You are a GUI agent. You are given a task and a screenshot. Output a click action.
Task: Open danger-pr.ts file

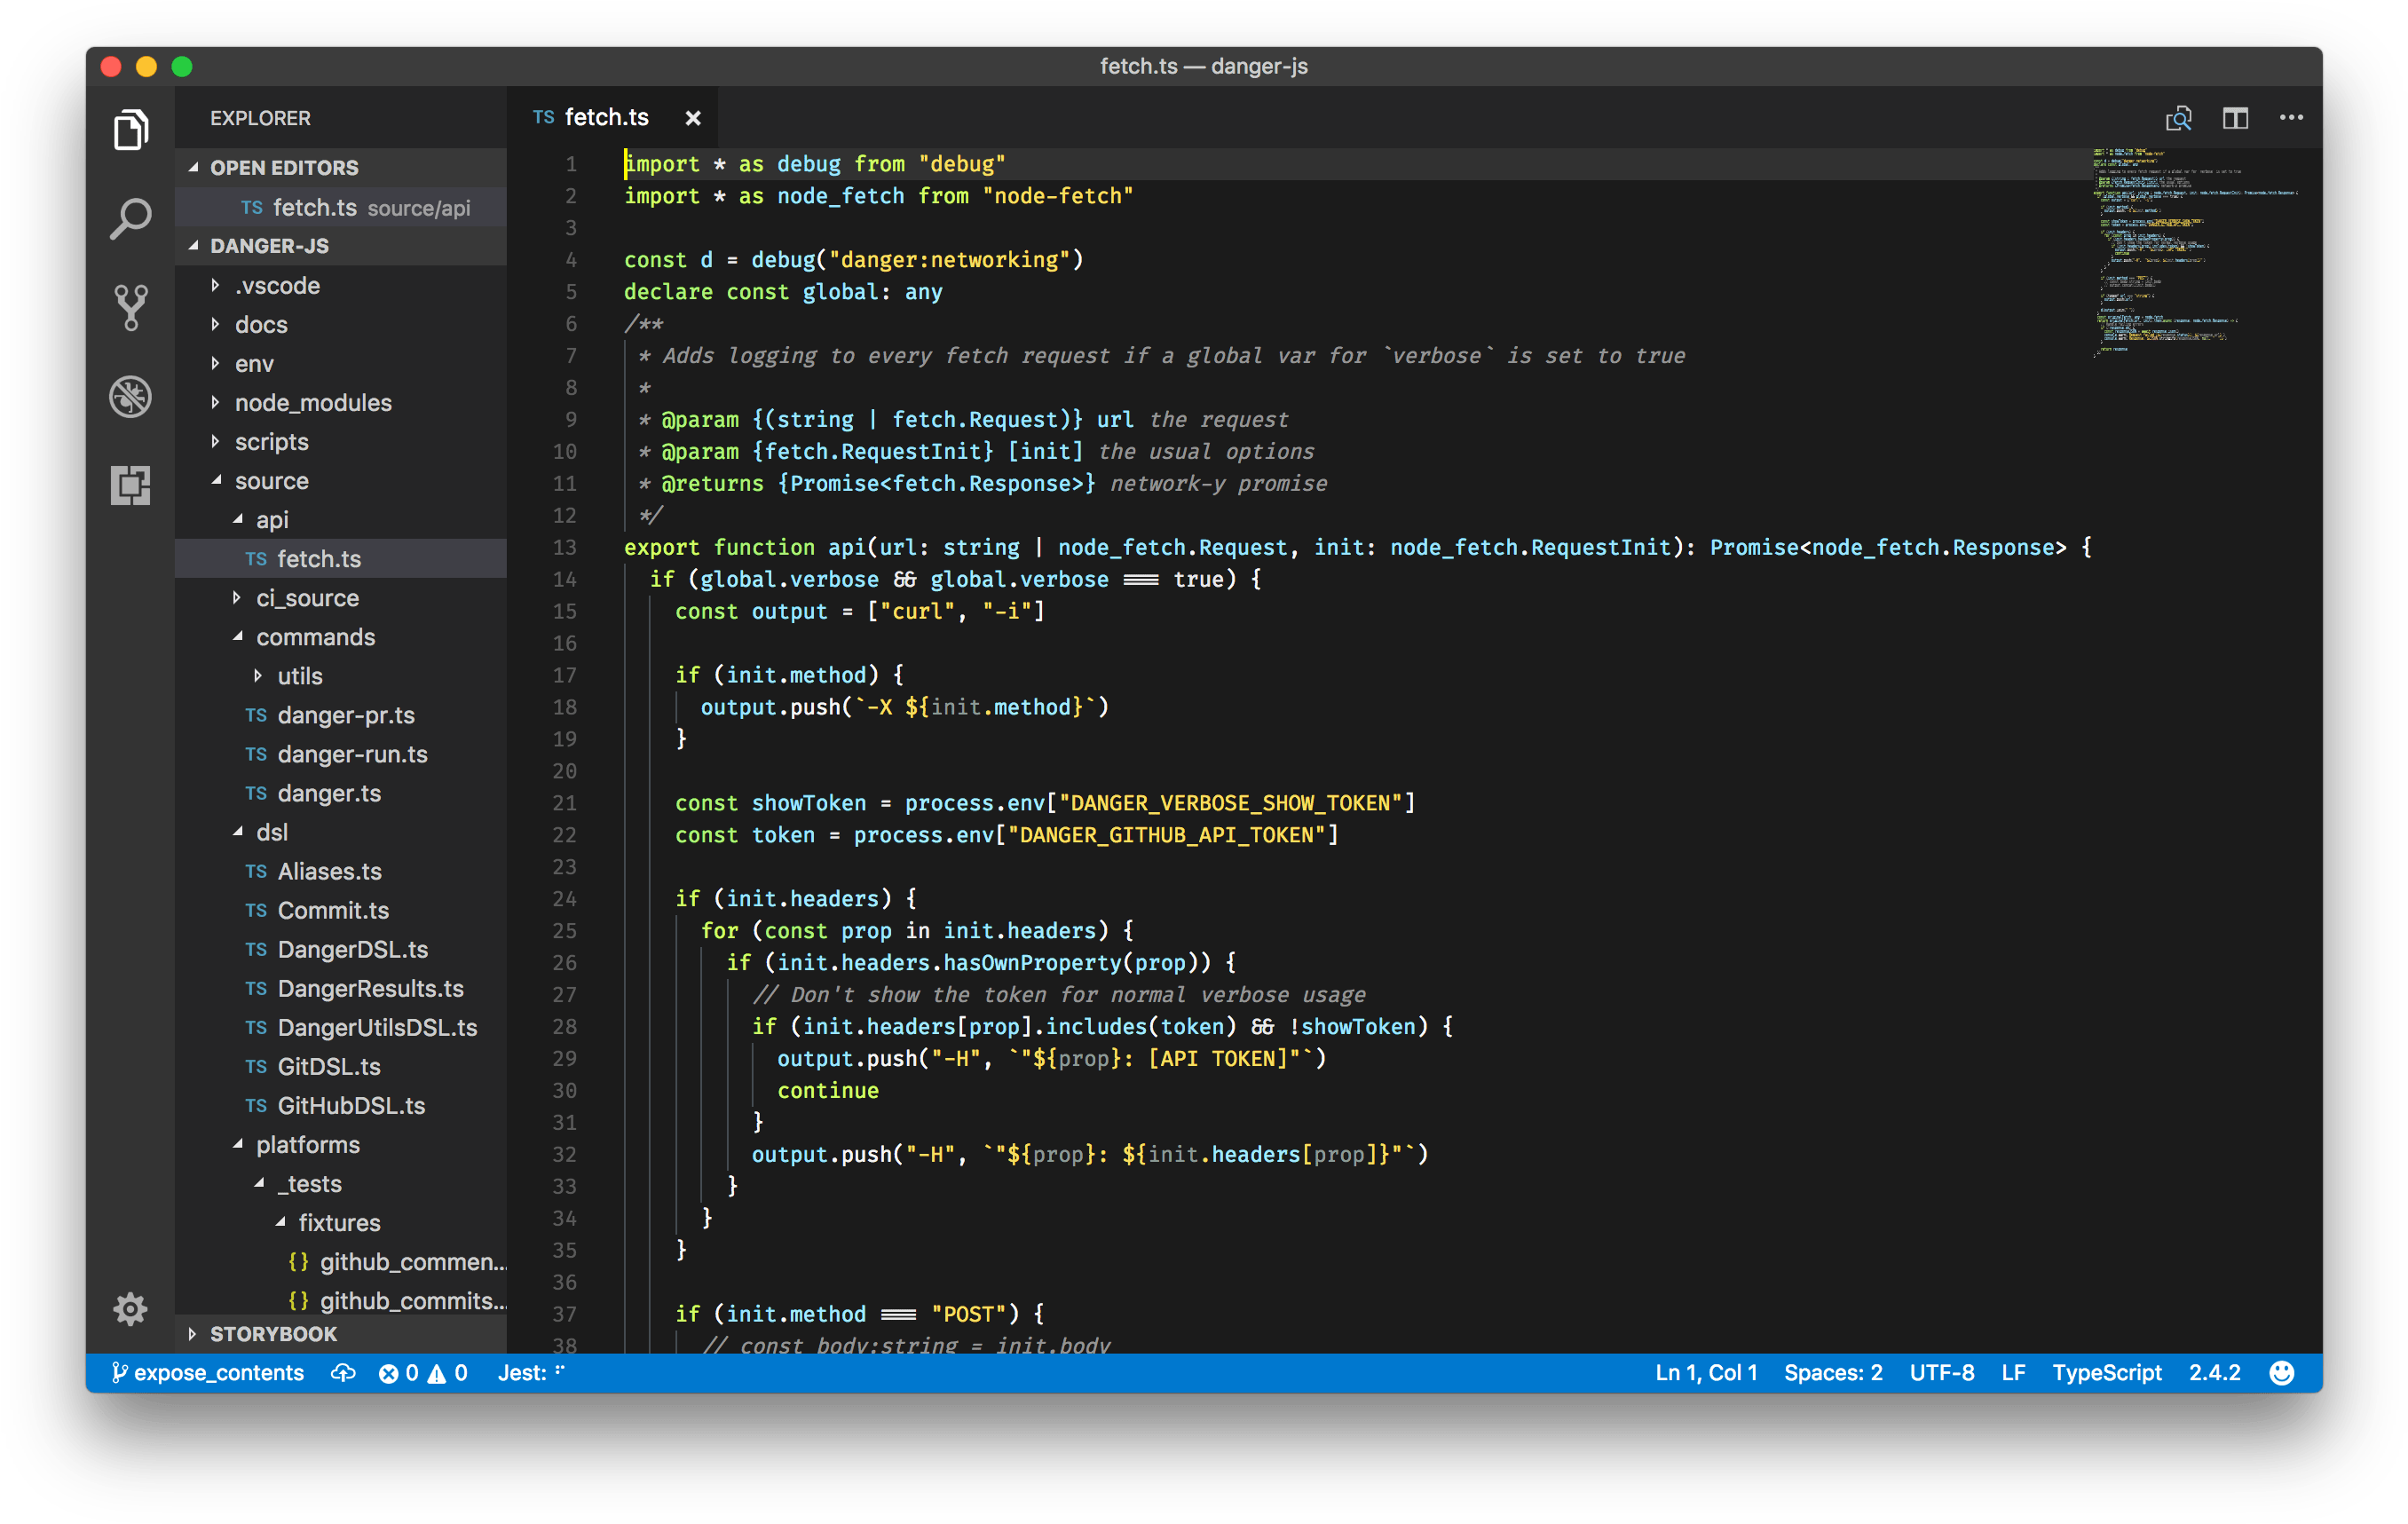tap(341, 714)
